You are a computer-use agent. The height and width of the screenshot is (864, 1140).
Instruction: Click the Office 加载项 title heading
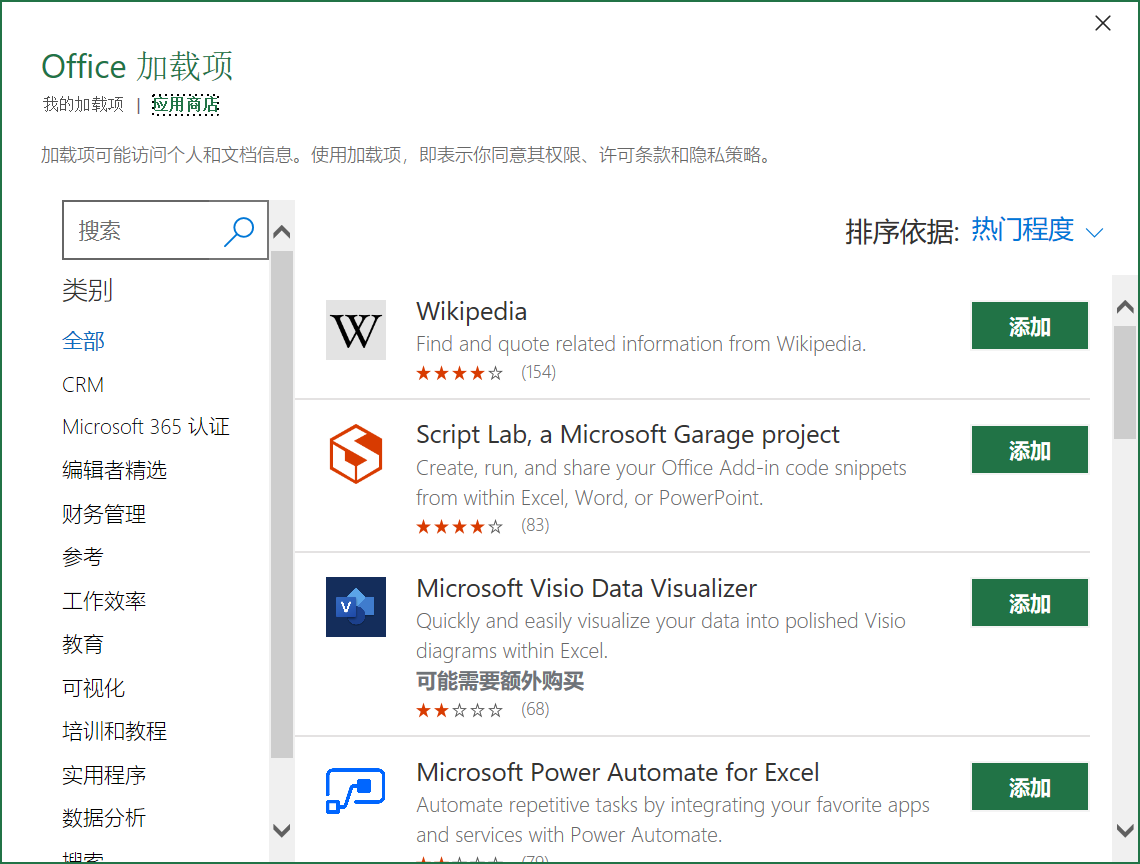click(x=136, y=66)
